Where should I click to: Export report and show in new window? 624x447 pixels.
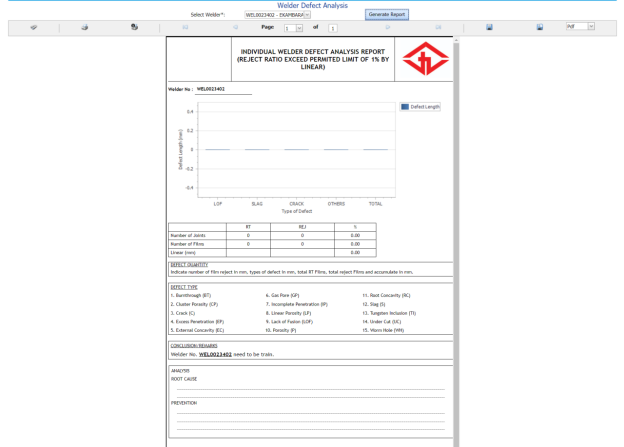click(539, 28)
